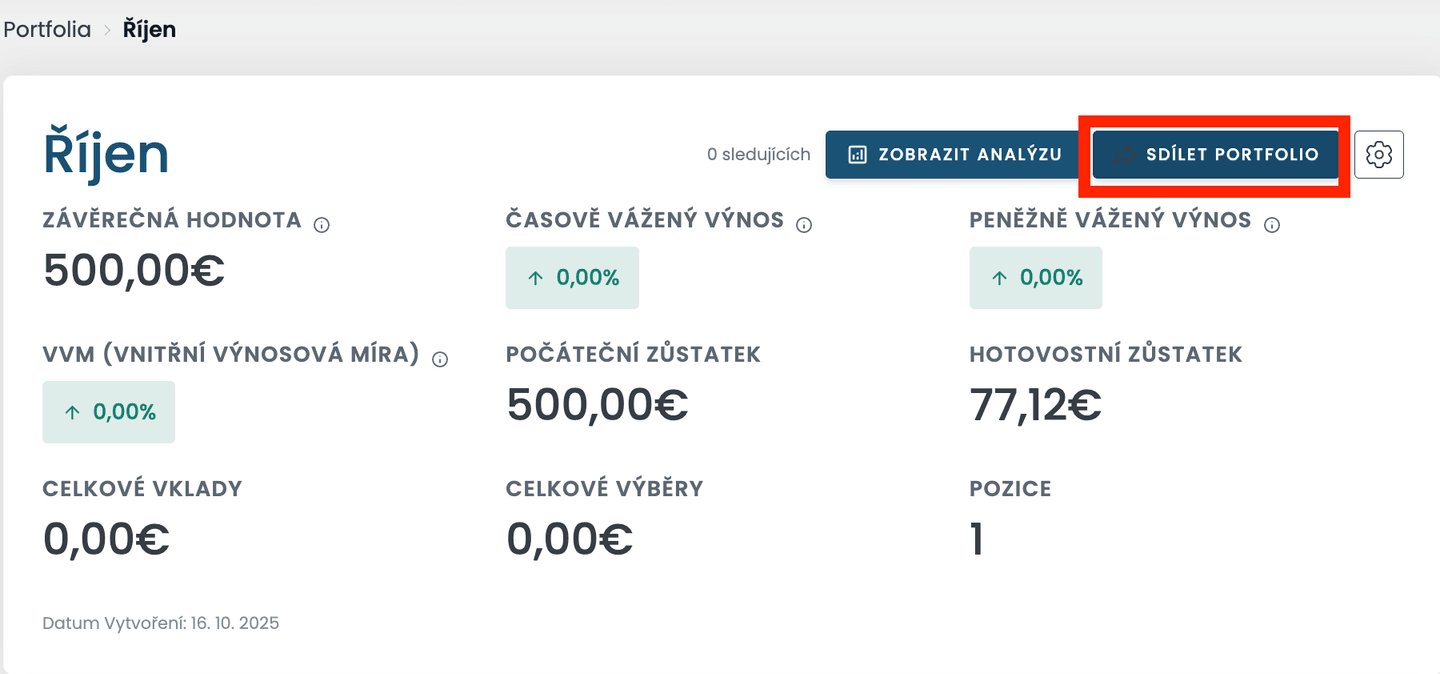Click the VVM 0,00% green badge
The width and height of the screenshot is (1440, 674).
click(x=108, y=412)
